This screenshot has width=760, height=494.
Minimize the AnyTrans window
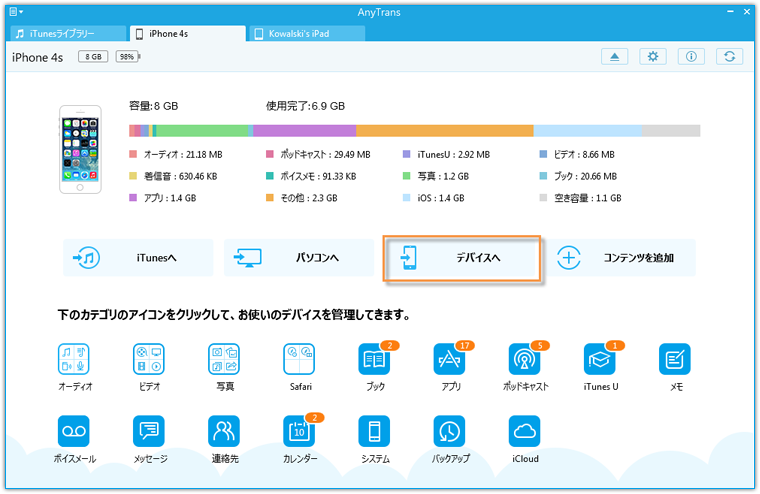click(x=730, y=12)
